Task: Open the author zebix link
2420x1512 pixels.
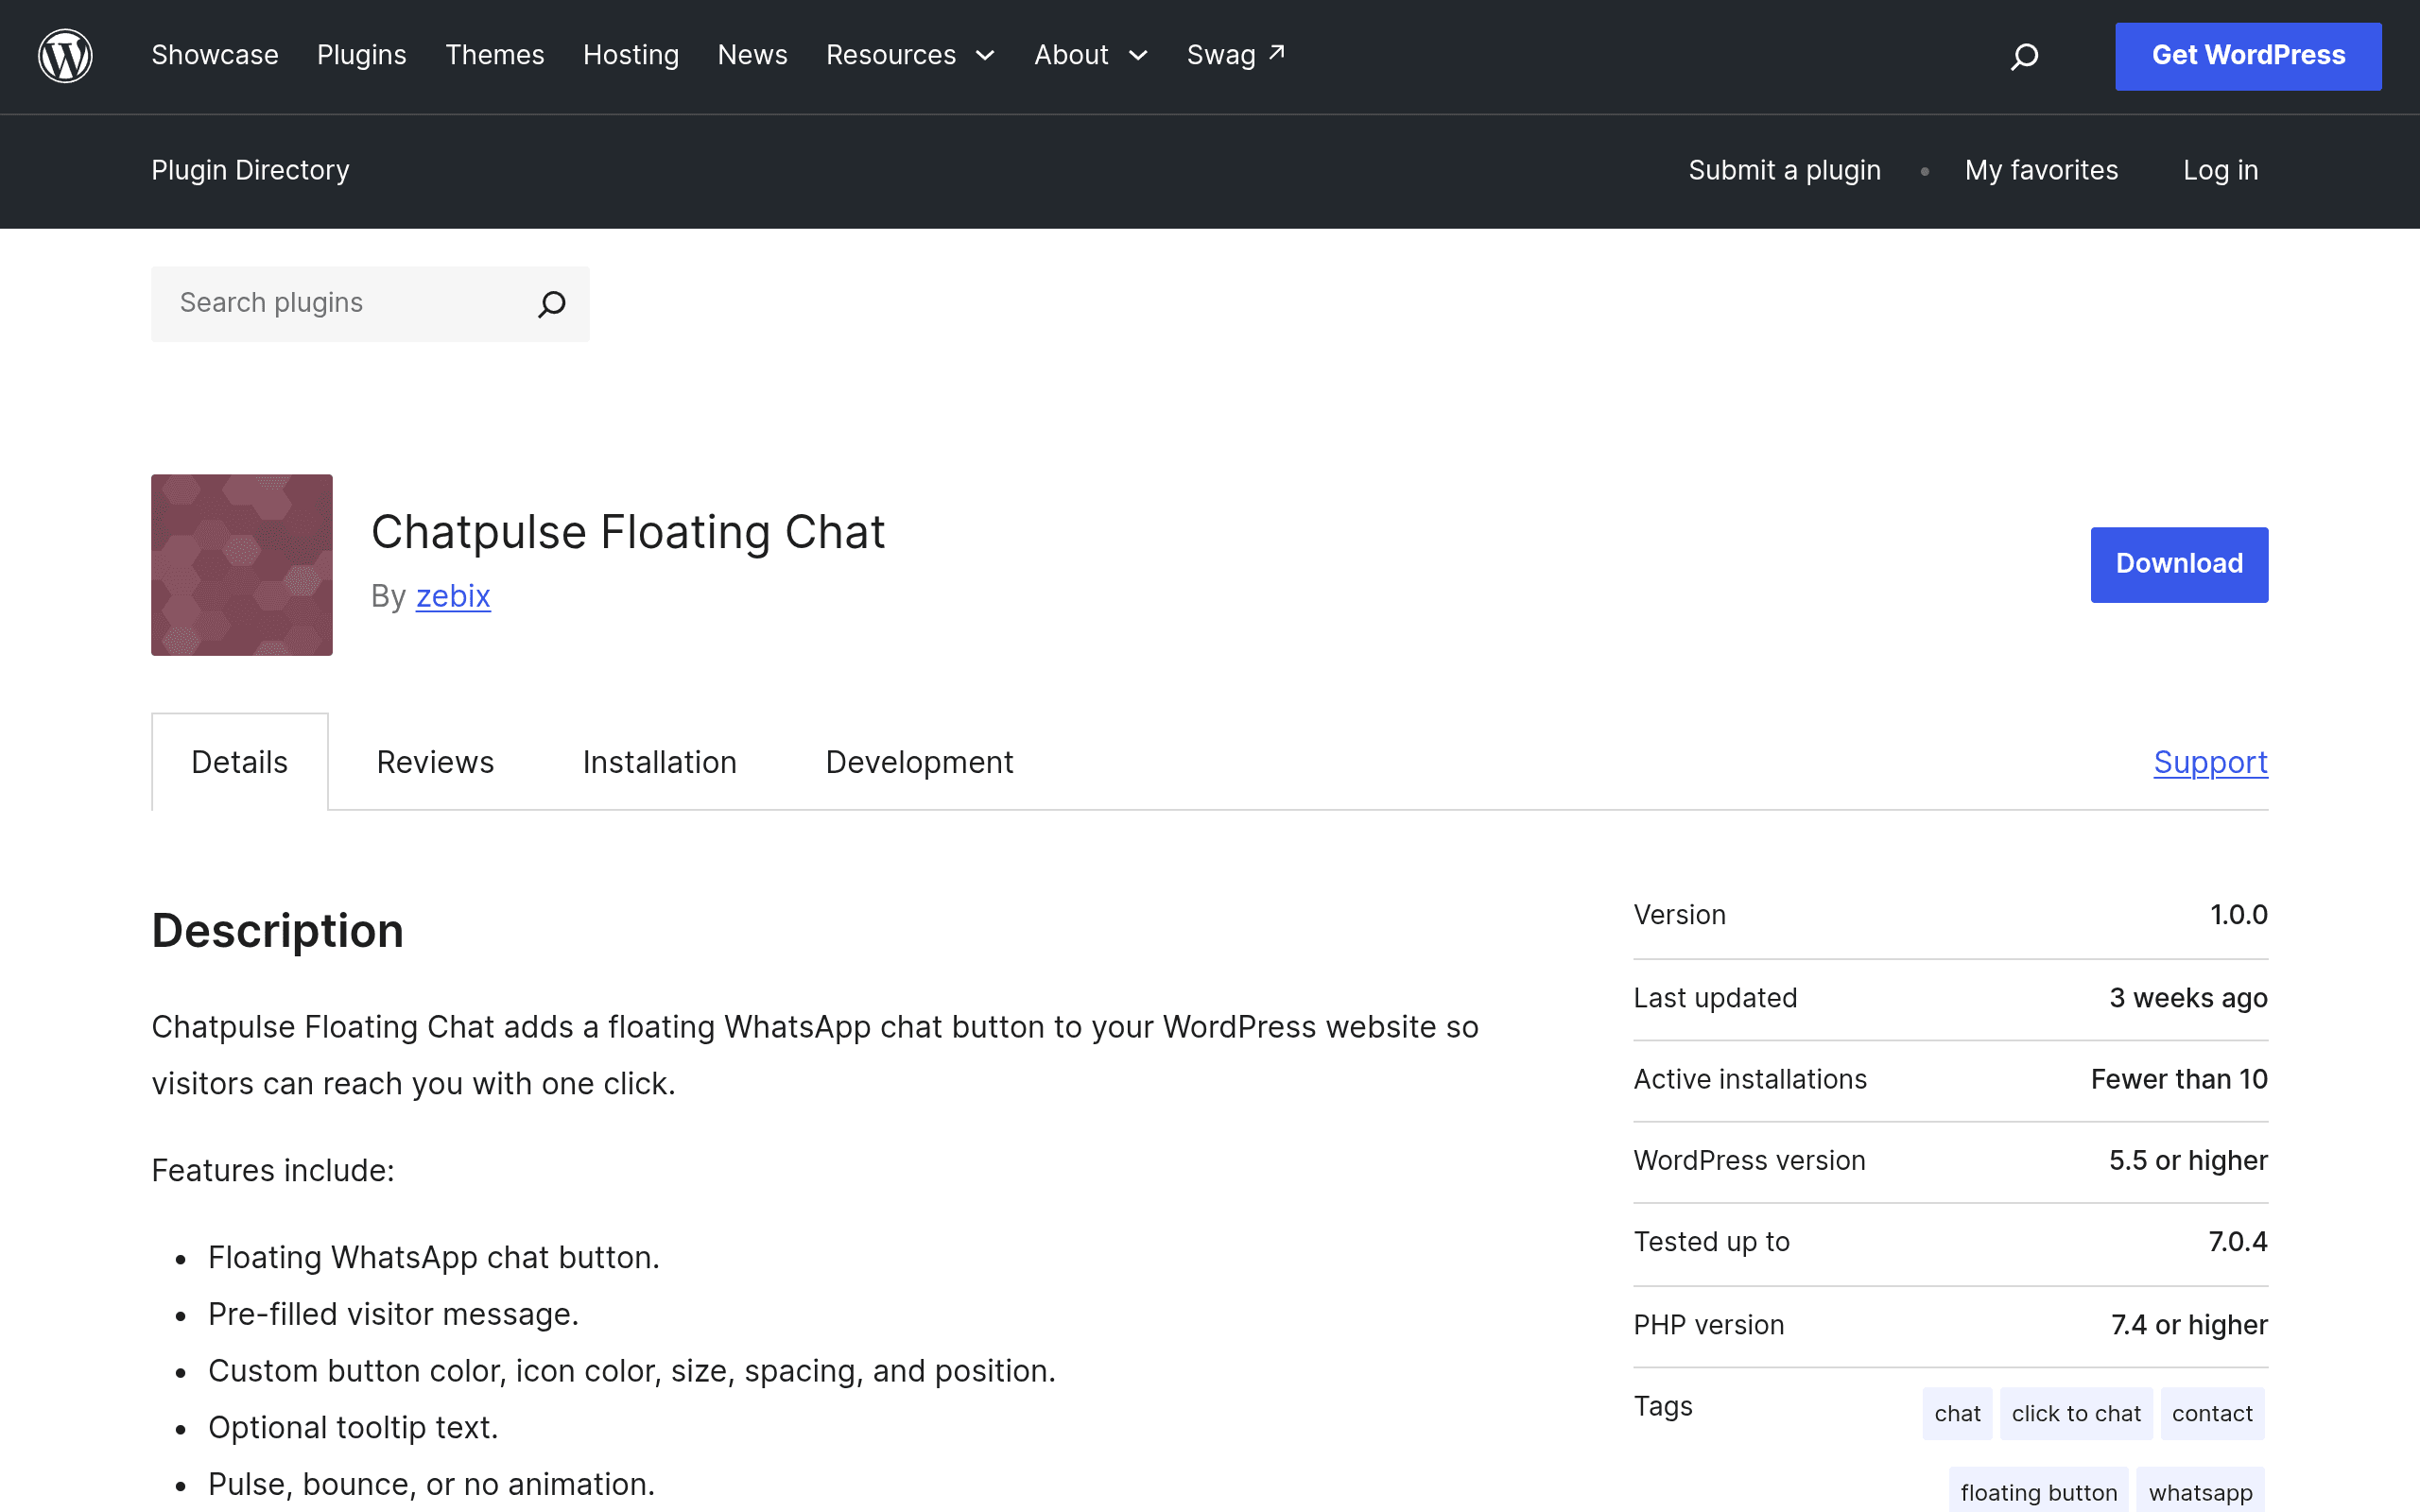Action: [x=453, y=596]
